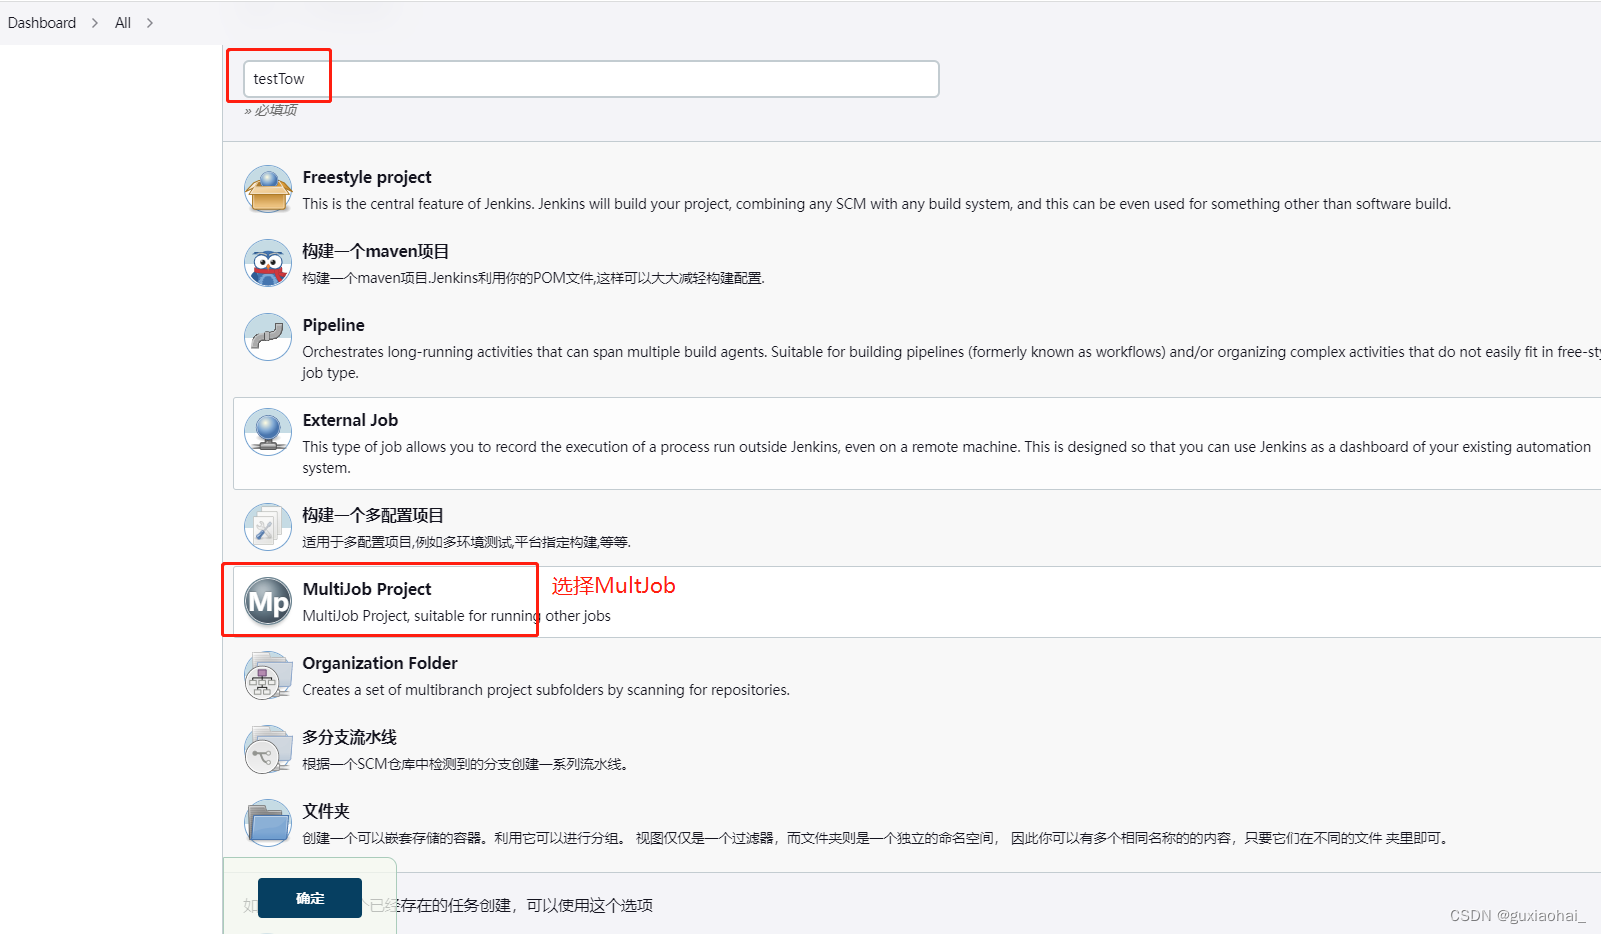Image resolution: width=1601 pixels, height=934 pixels.
Task: Click the External Job globe icon
Action: click(x=268, y=432)
